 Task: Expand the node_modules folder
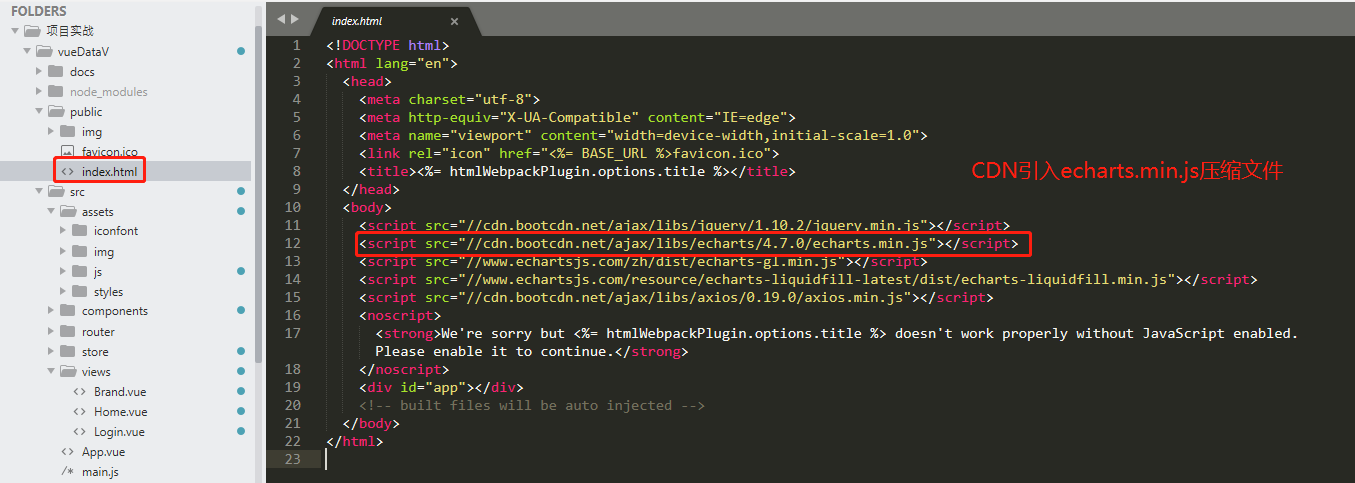(40, 91)
